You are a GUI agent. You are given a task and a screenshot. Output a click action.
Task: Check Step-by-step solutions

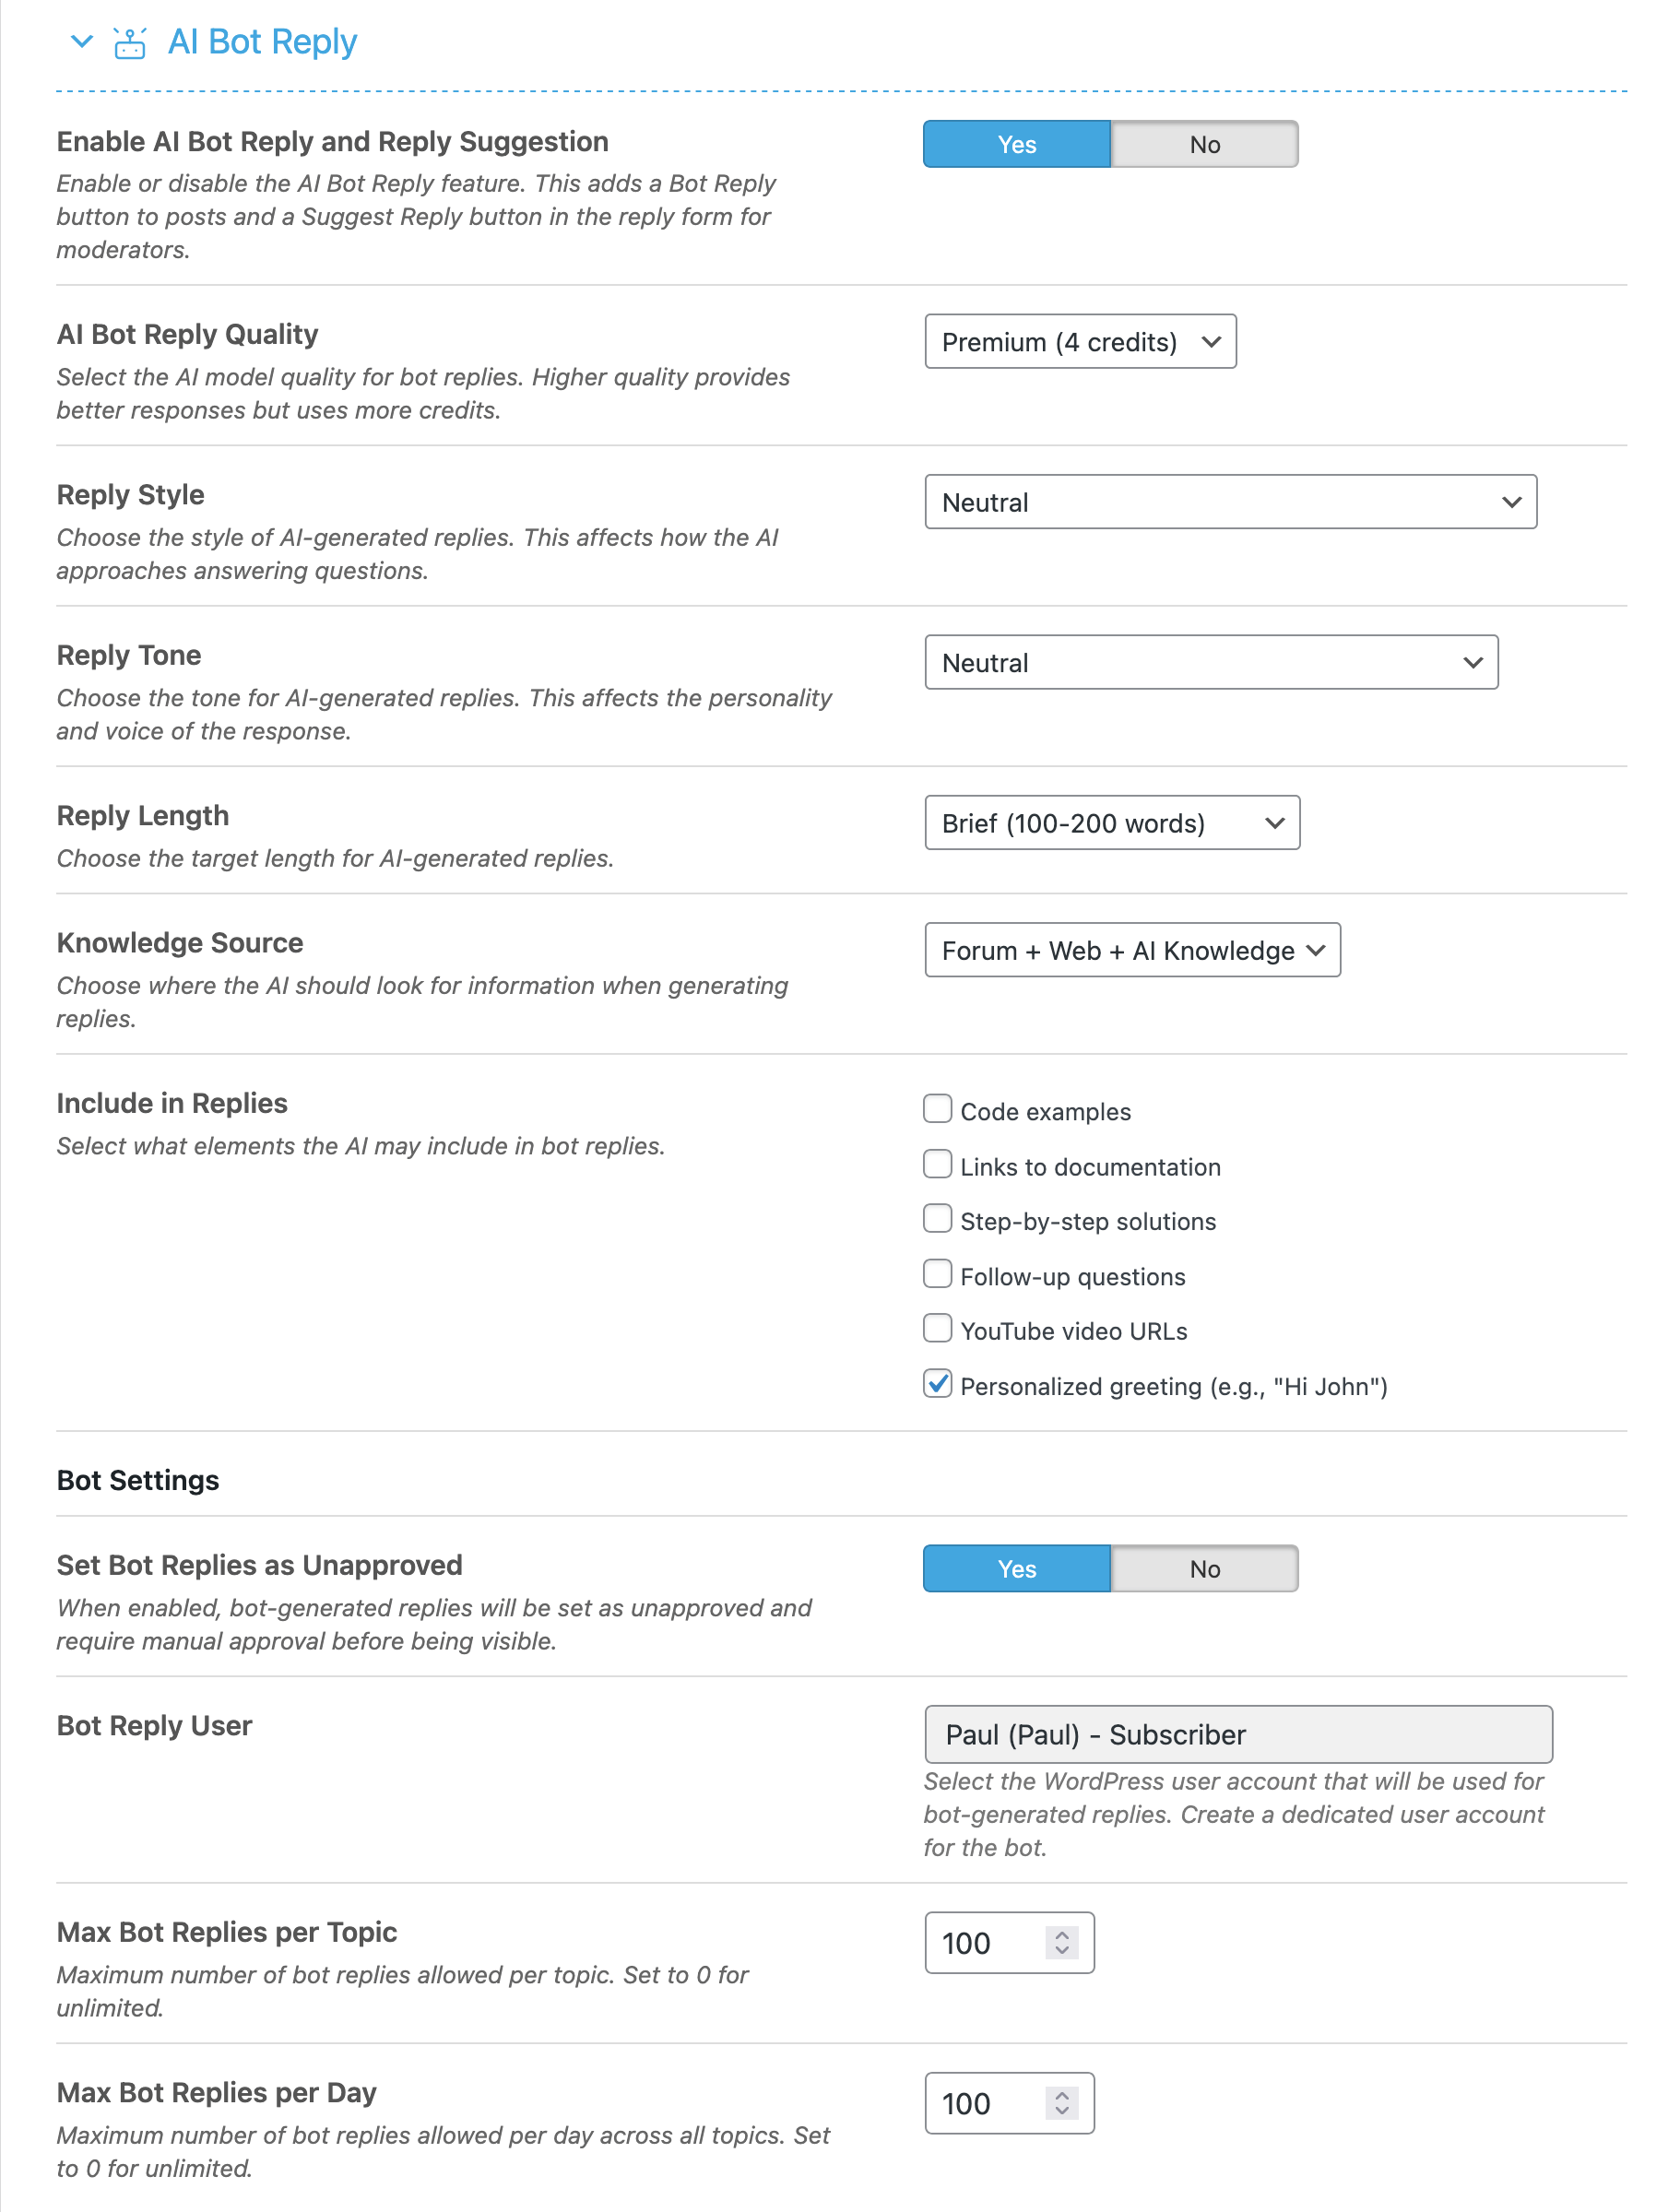point(937,1219)
